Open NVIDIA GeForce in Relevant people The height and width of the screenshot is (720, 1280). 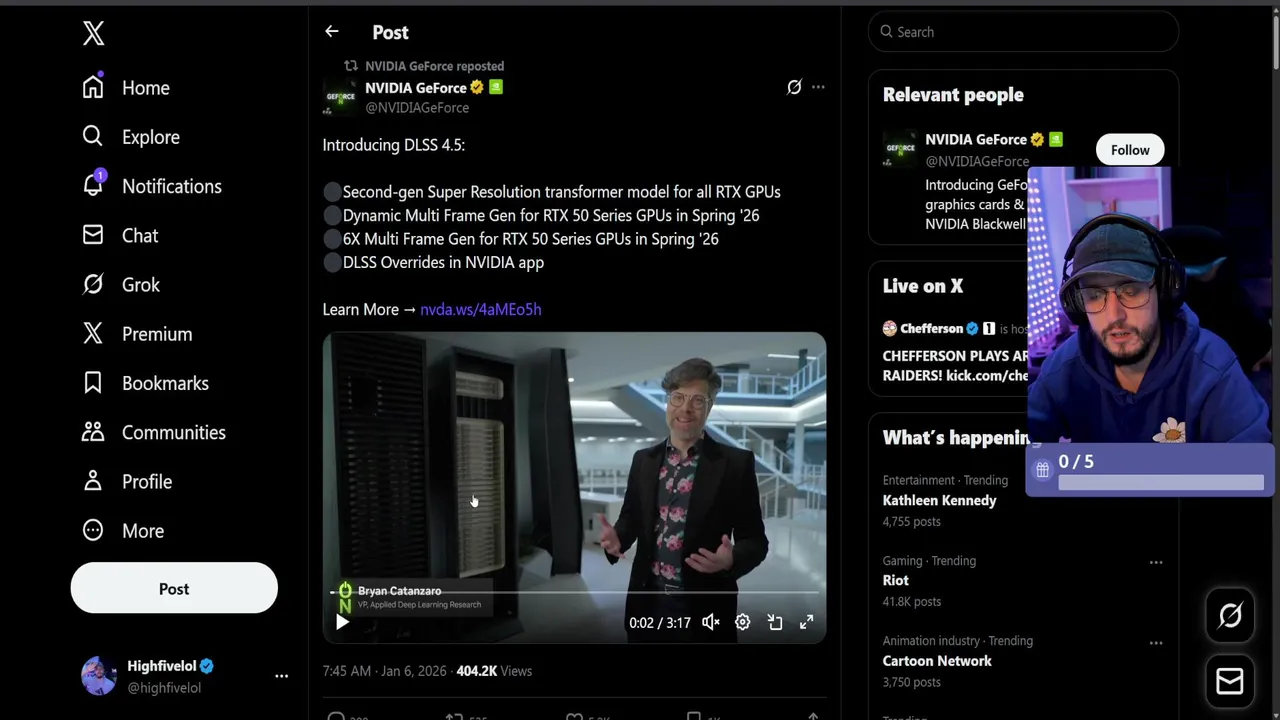coord(976,140)
